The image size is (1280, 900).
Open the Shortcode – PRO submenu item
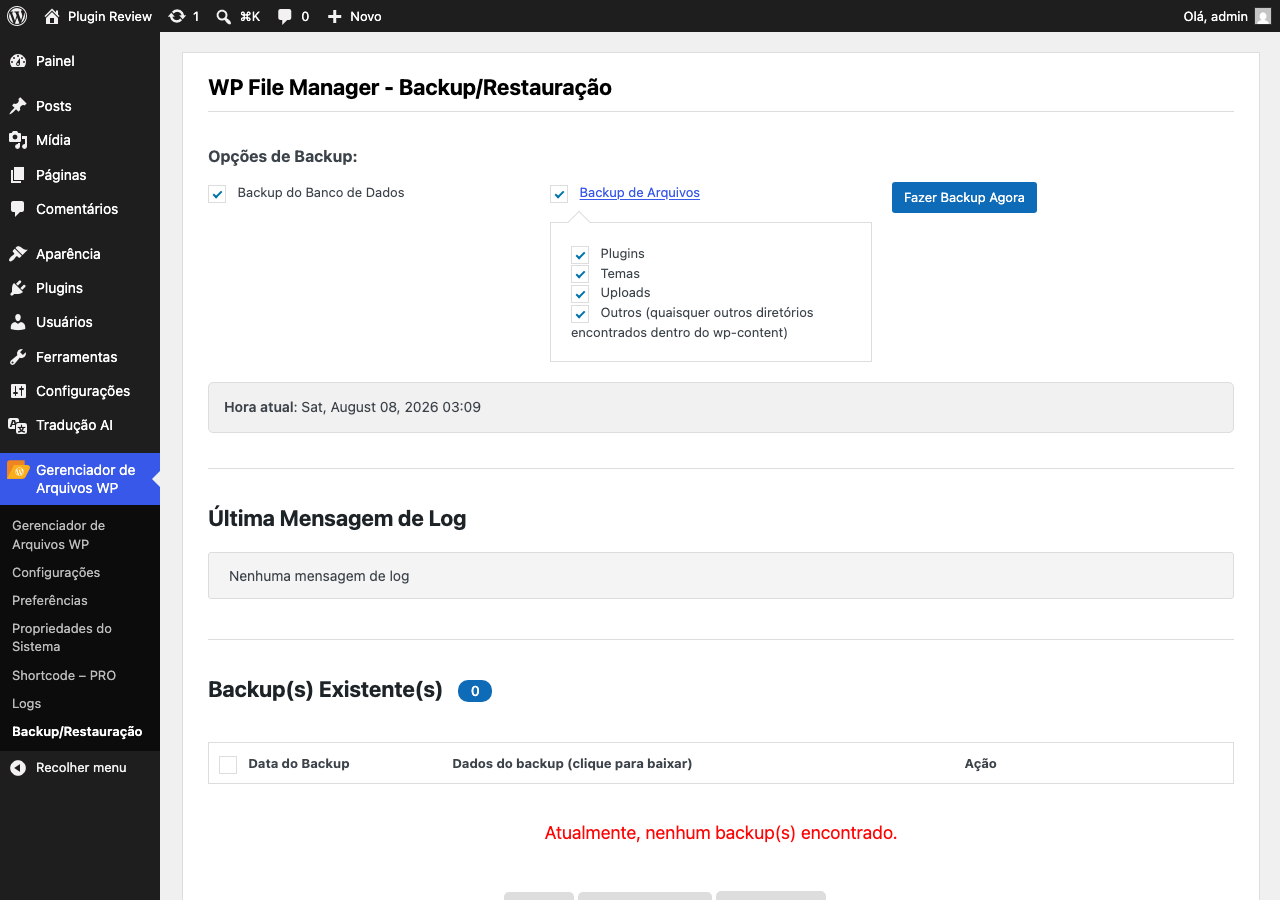[x=64, y=676]
